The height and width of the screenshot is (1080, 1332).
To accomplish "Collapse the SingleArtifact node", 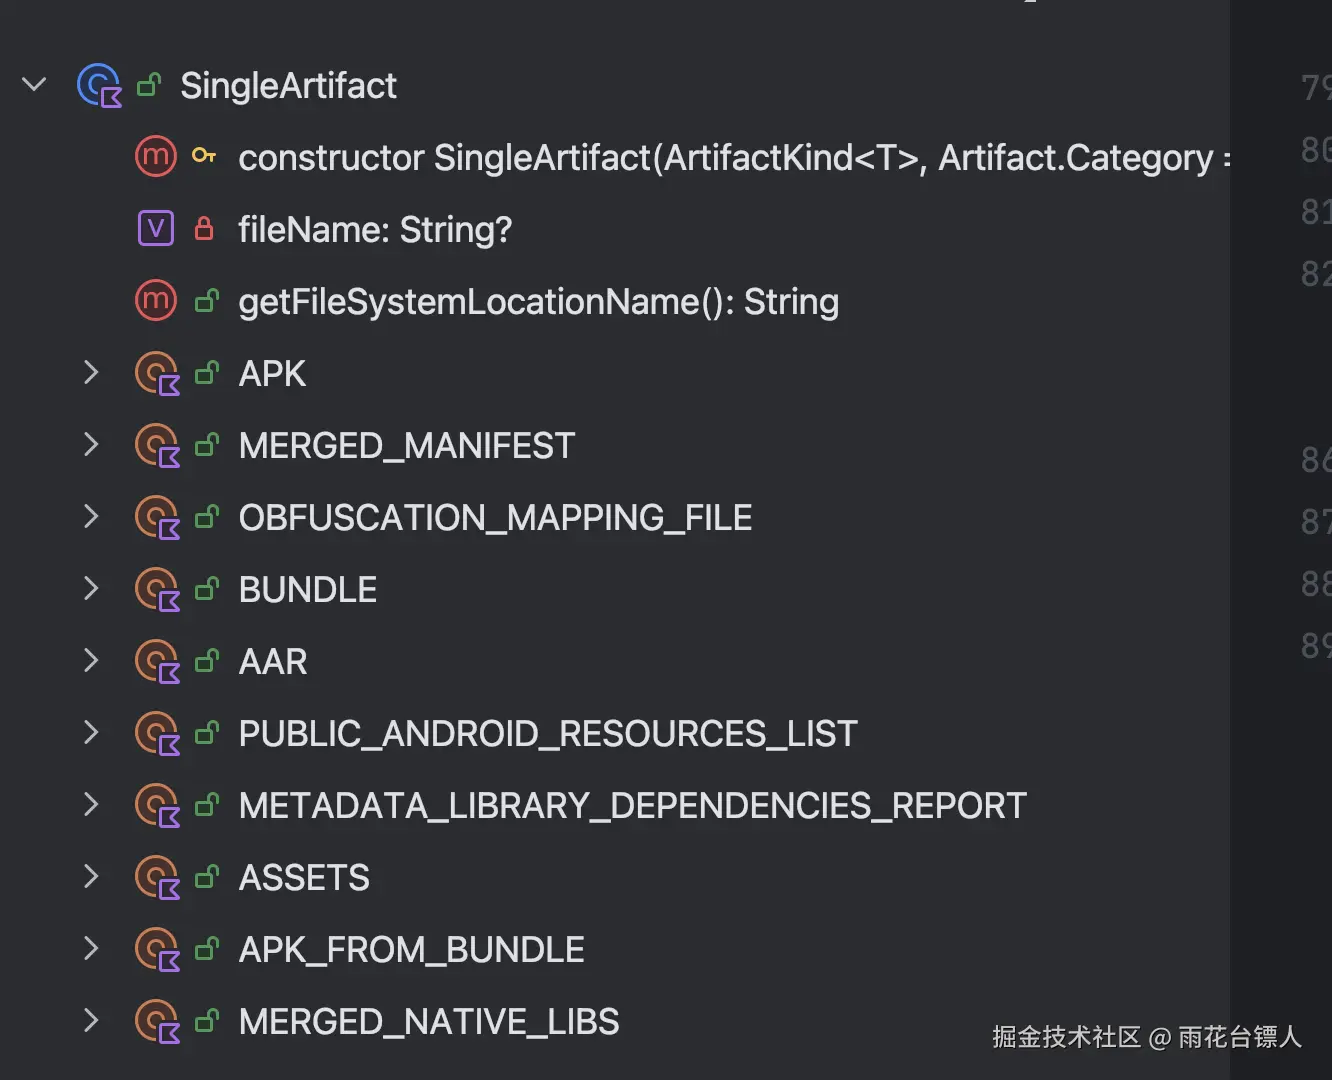I will 34,85.
